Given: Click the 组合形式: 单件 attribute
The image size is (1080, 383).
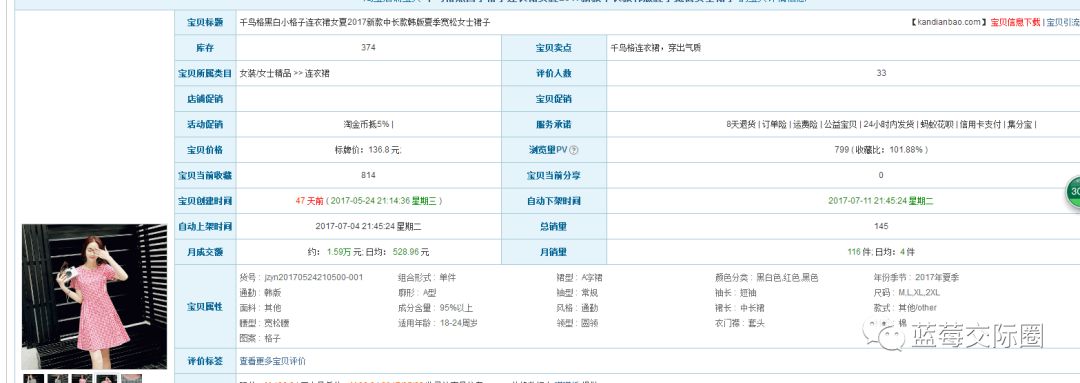Looking at the screenshot, I should [426, 278].
